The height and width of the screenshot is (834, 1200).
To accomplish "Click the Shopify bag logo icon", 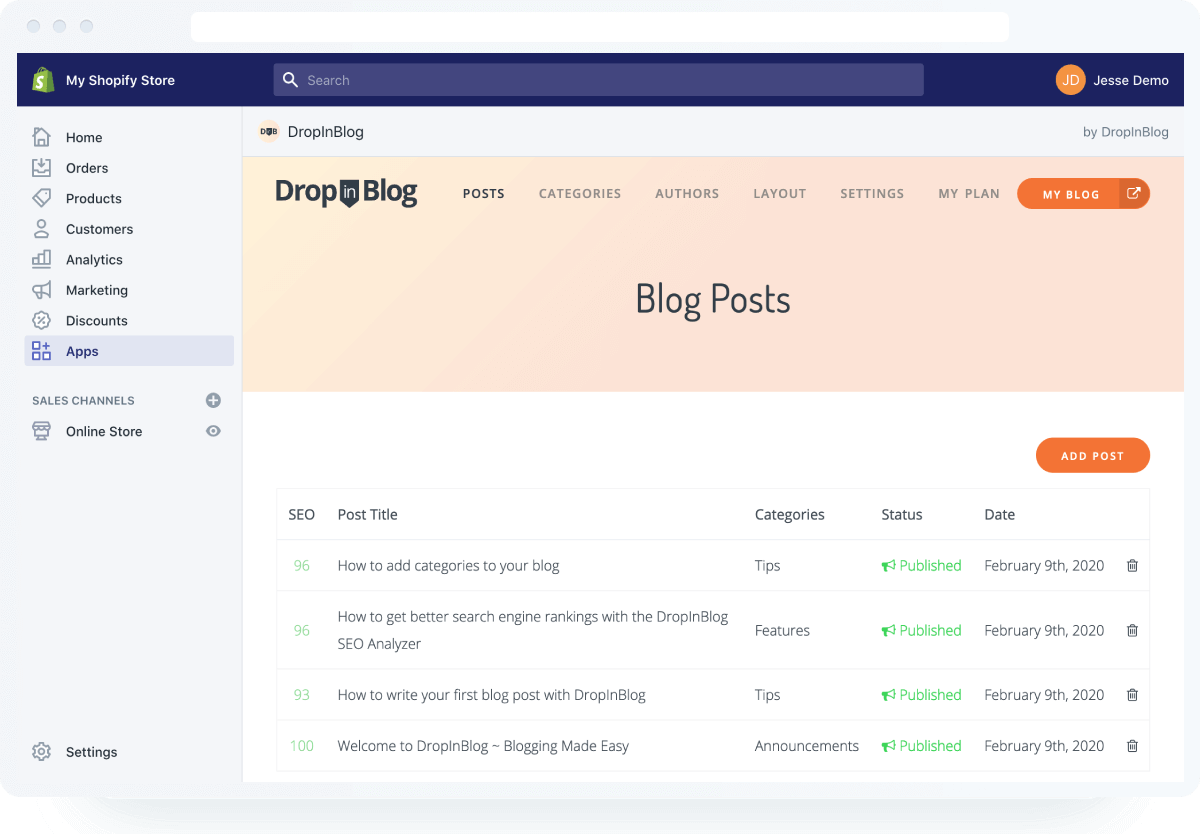I will click(x=43, y=80).
